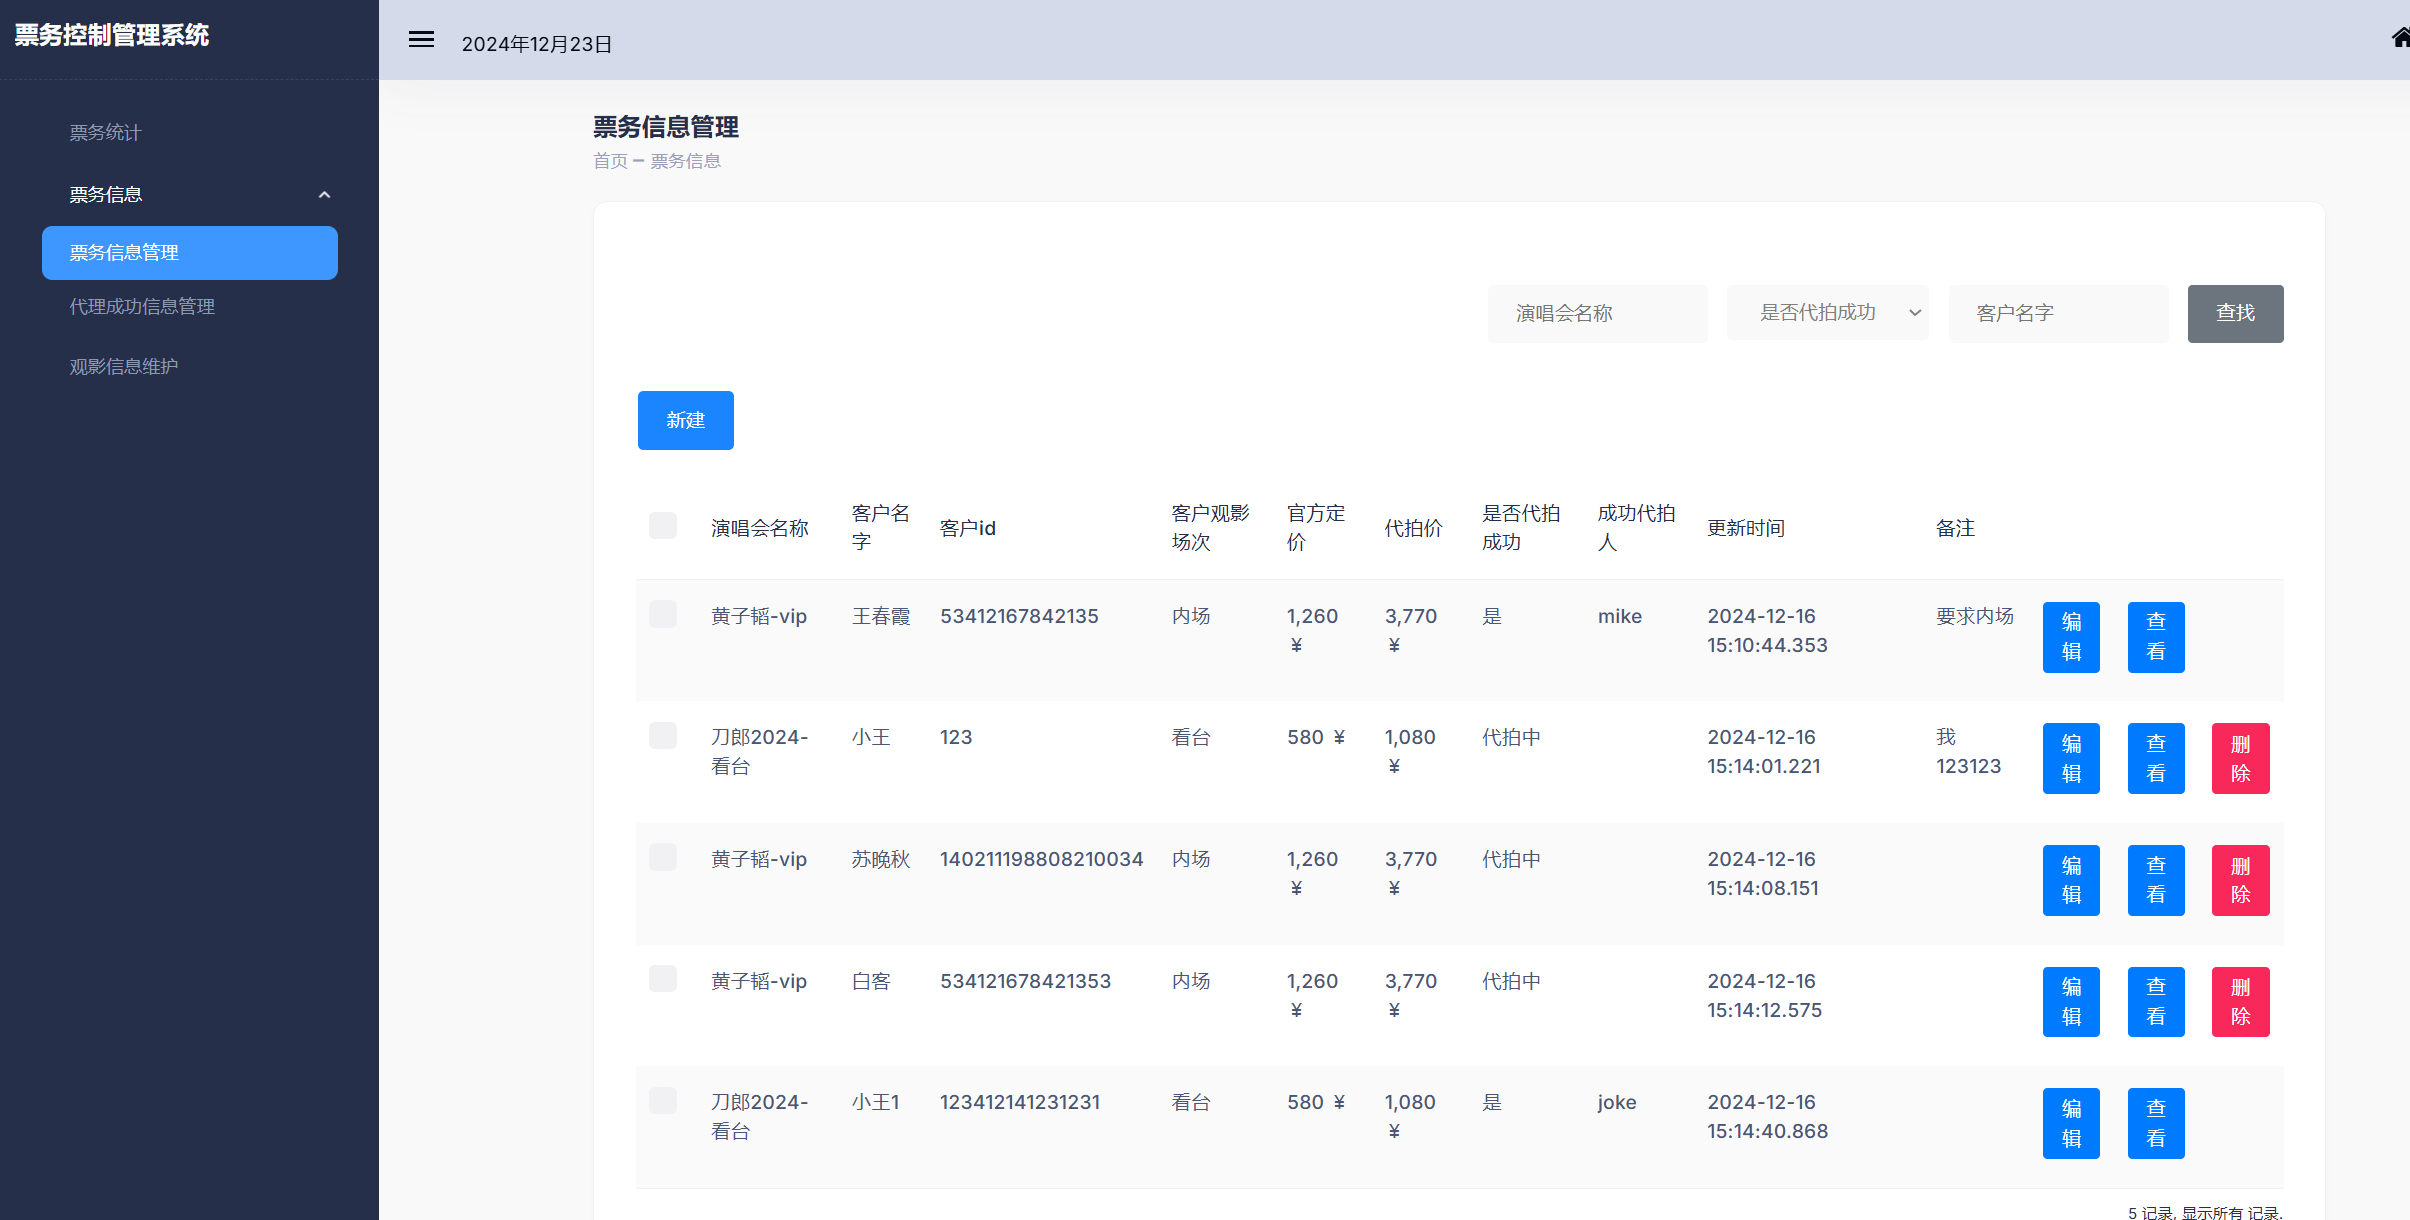The height and width of the screenshot is (1220, 2410).
Task: Click 查看 for 王春霞 row
Action: (x=2156, y=637)
